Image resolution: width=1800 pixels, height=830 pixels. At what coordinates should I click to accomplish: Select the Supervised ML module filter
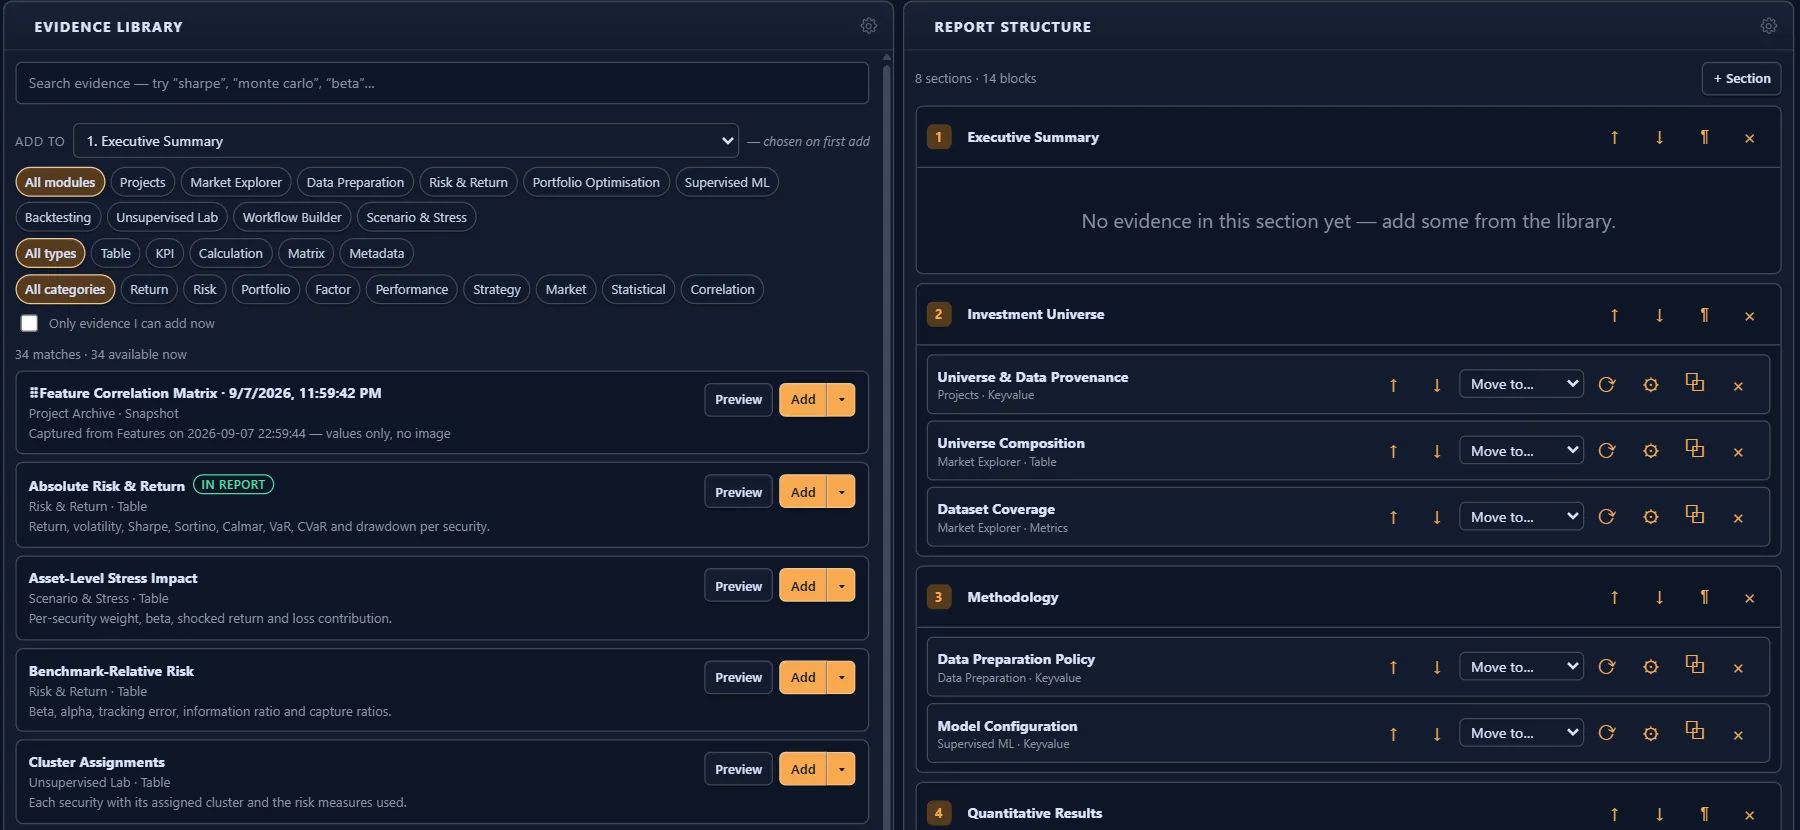727,182
